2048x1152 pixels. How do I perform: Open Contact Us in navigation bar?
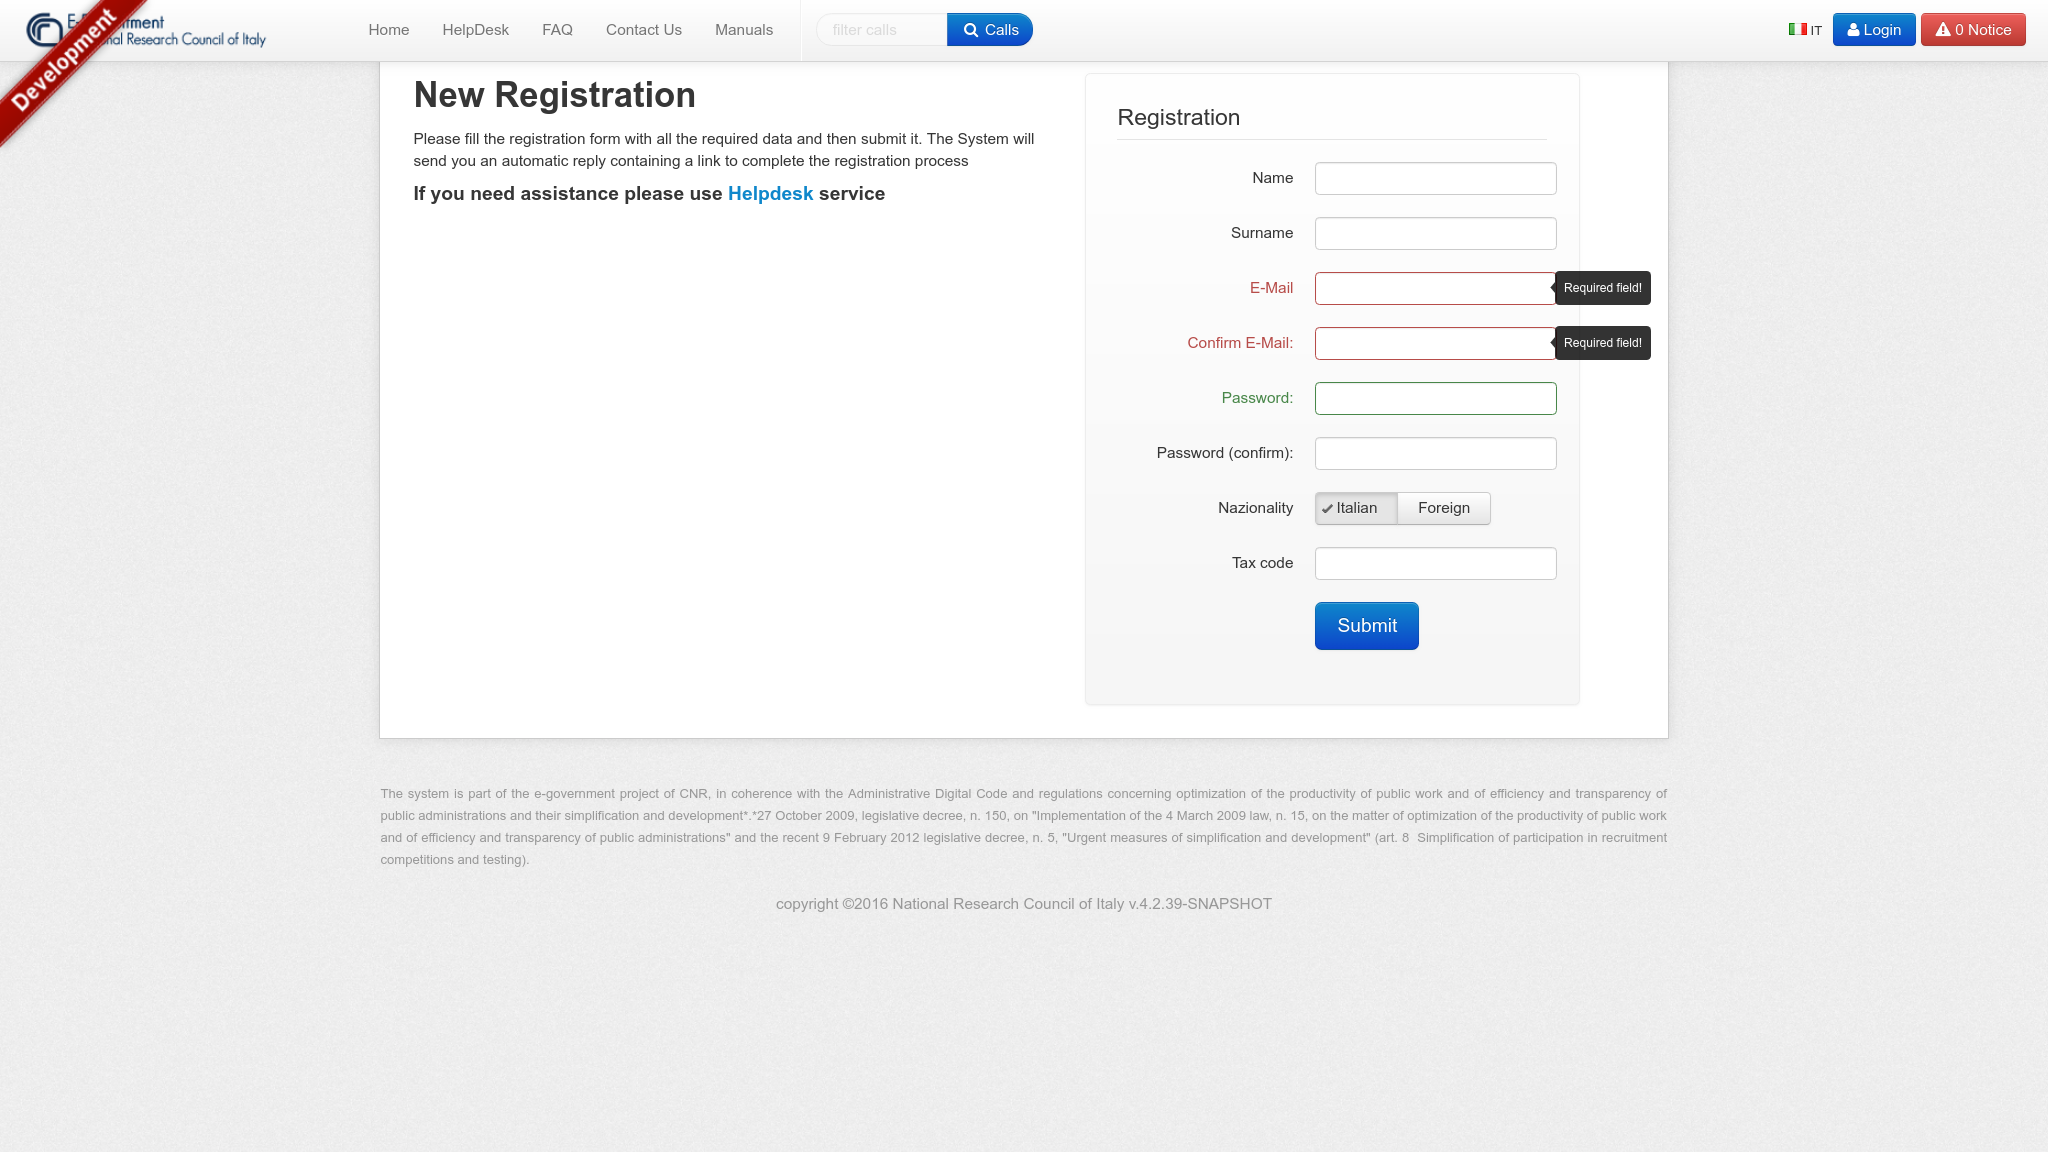click(643, 30)
